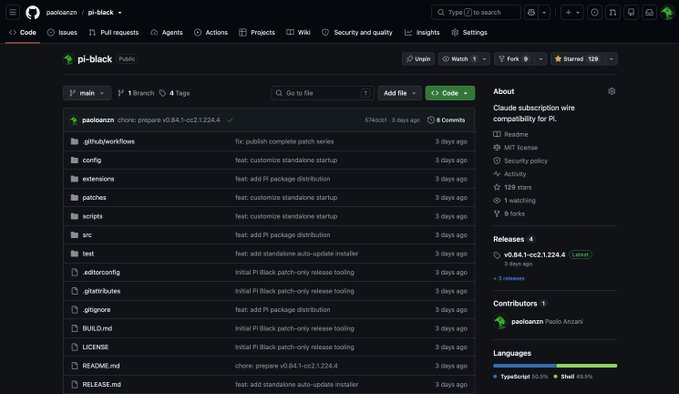Image resolution: width=679 pixels, height=394 pixels.
Task: View the 1 Branch link
Action: 136,93
